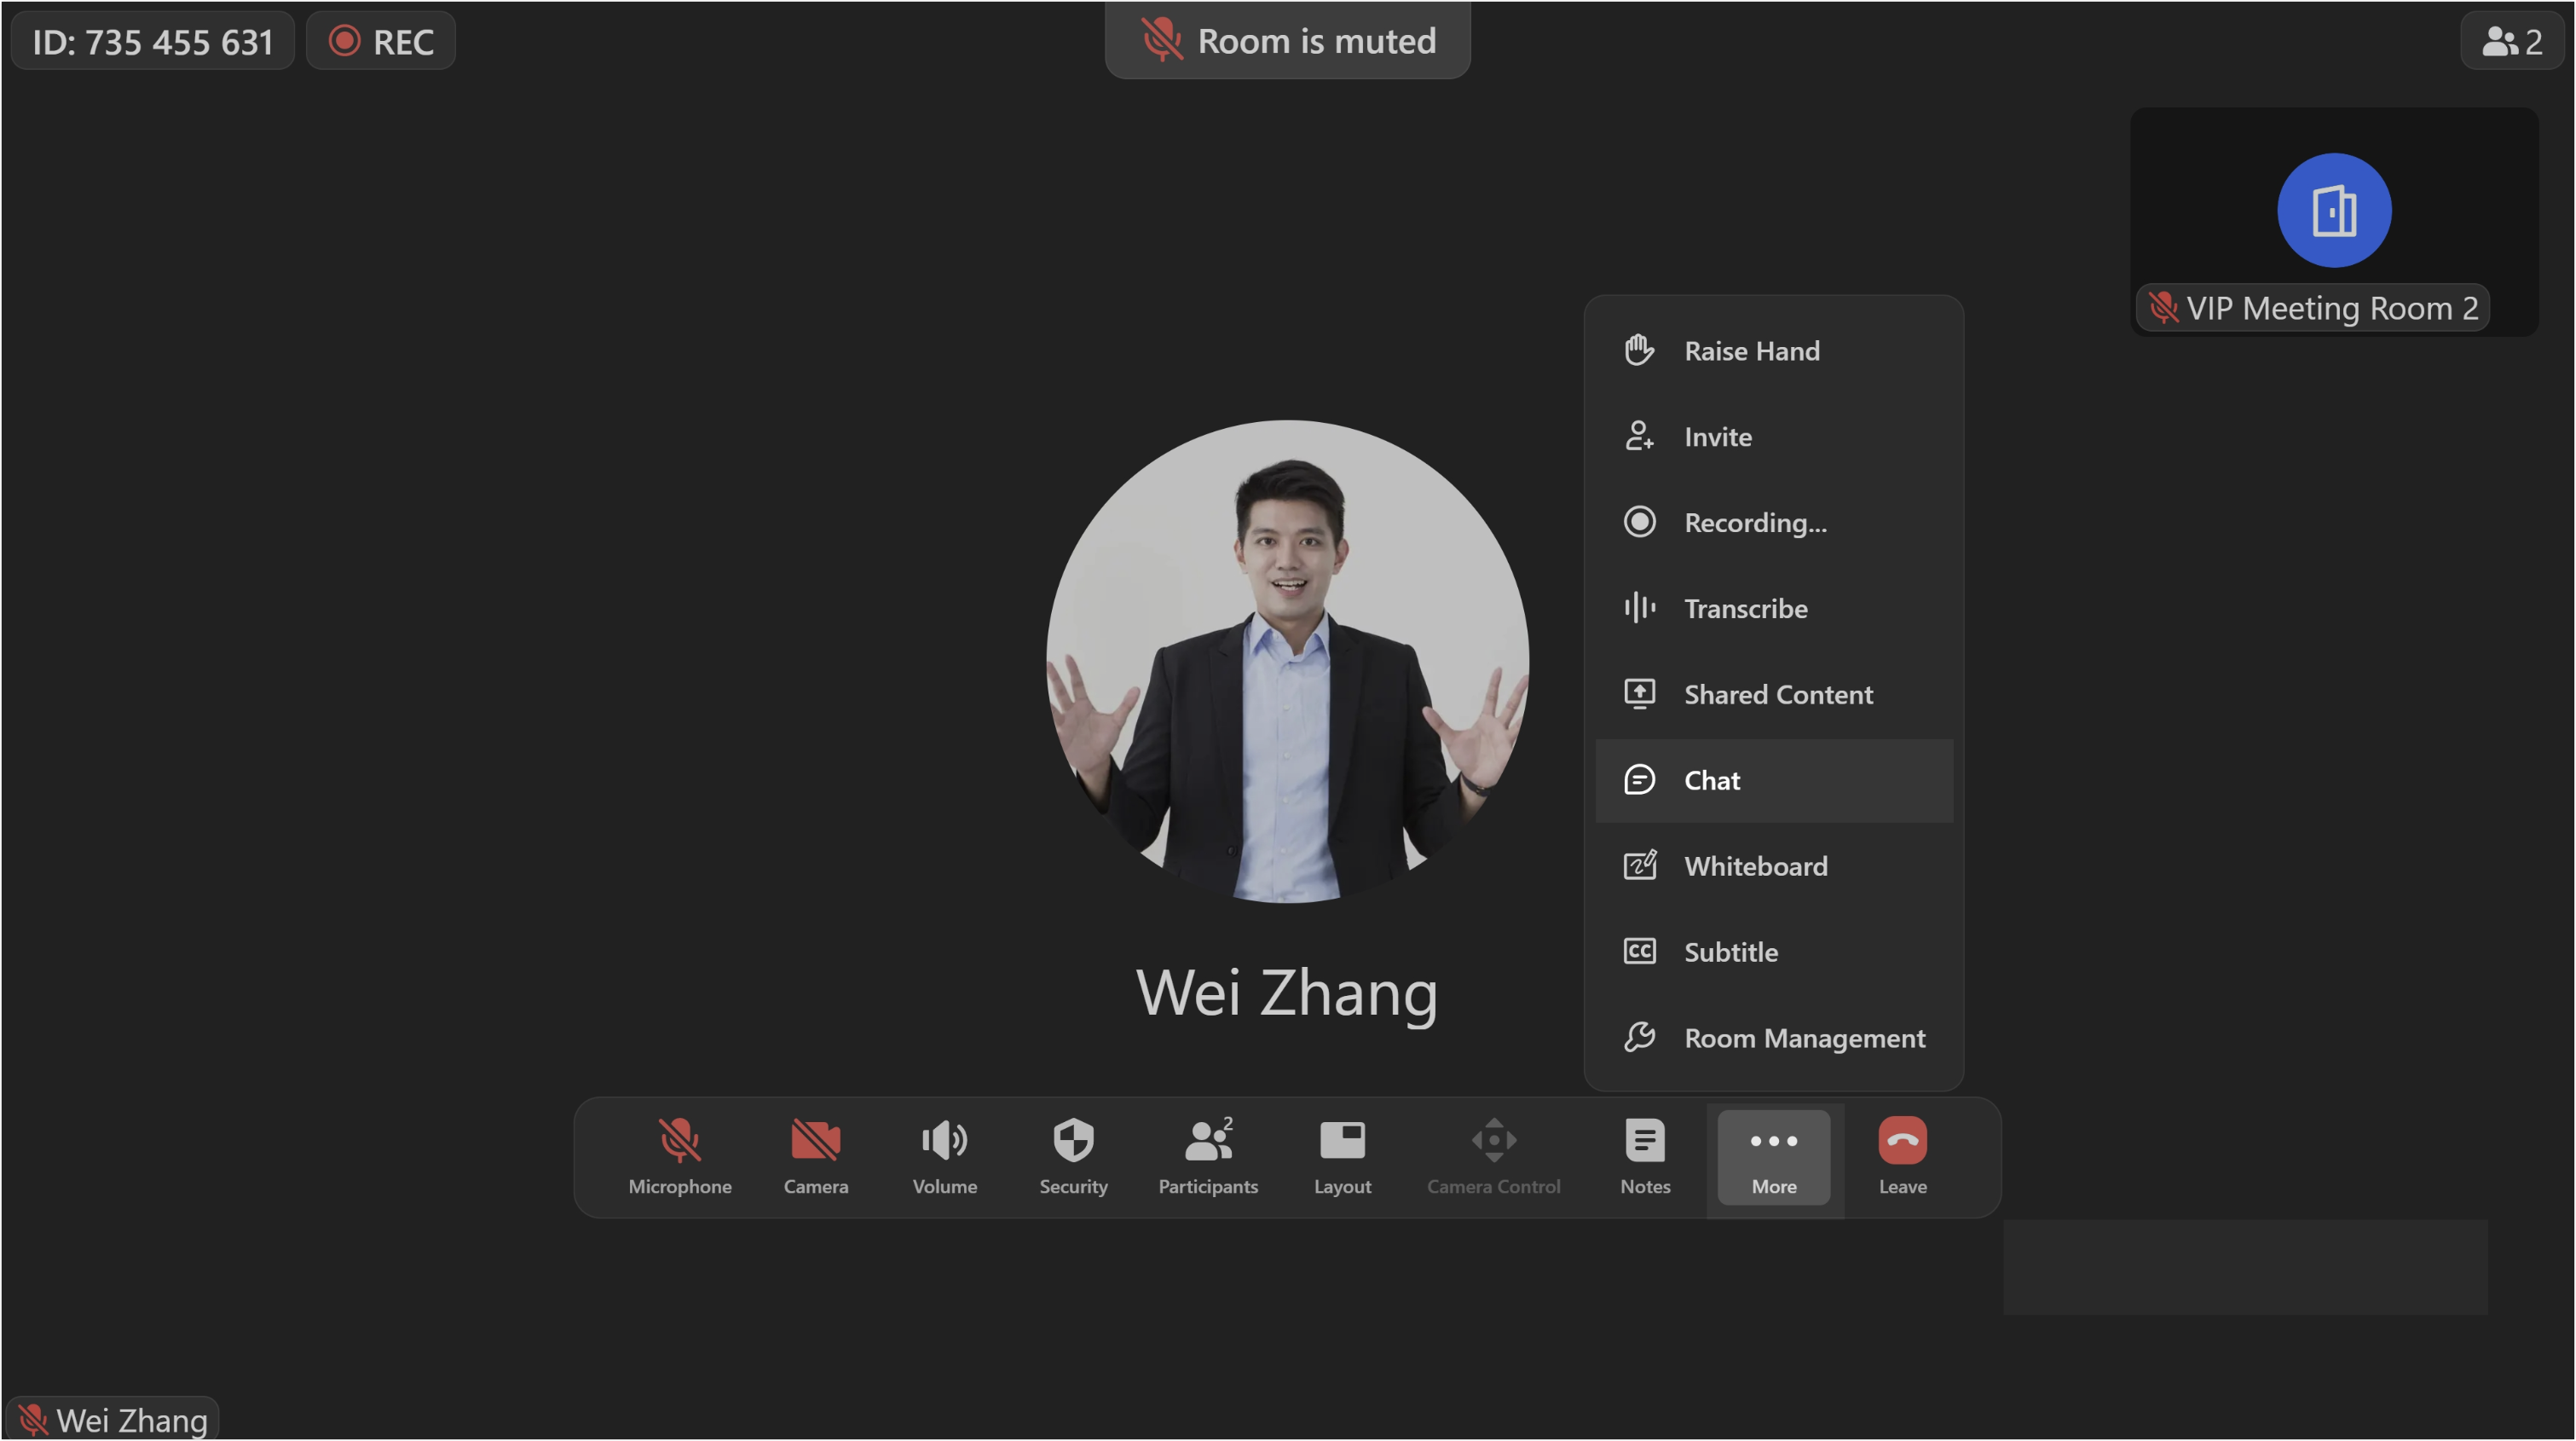Open Shared Content option
This screenshot has height=1441, width=2576.
click(1774, 694)
